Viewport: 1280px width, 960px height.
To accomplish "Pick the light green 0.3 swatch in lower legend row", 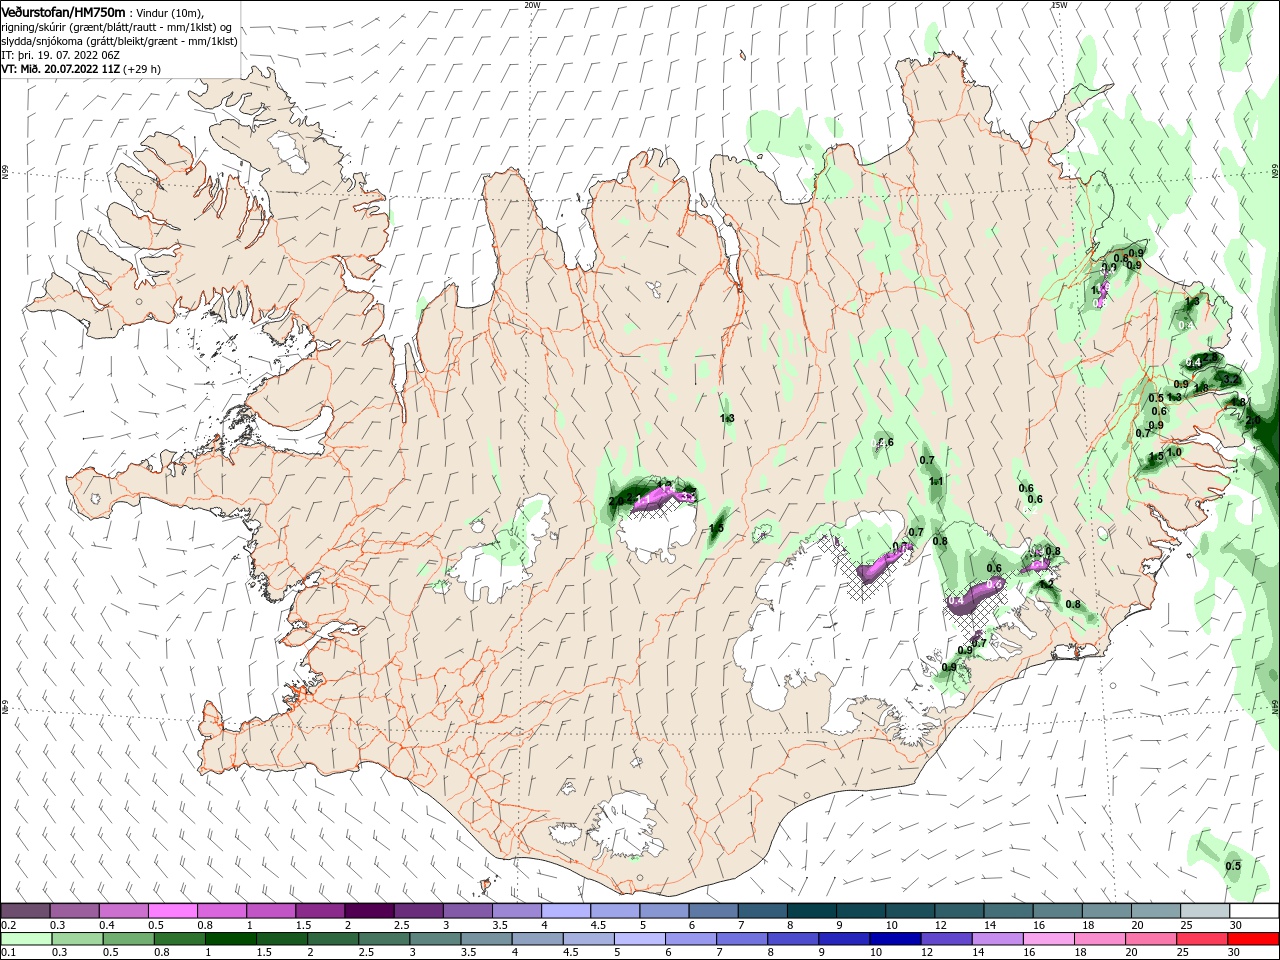I will 77,939.
